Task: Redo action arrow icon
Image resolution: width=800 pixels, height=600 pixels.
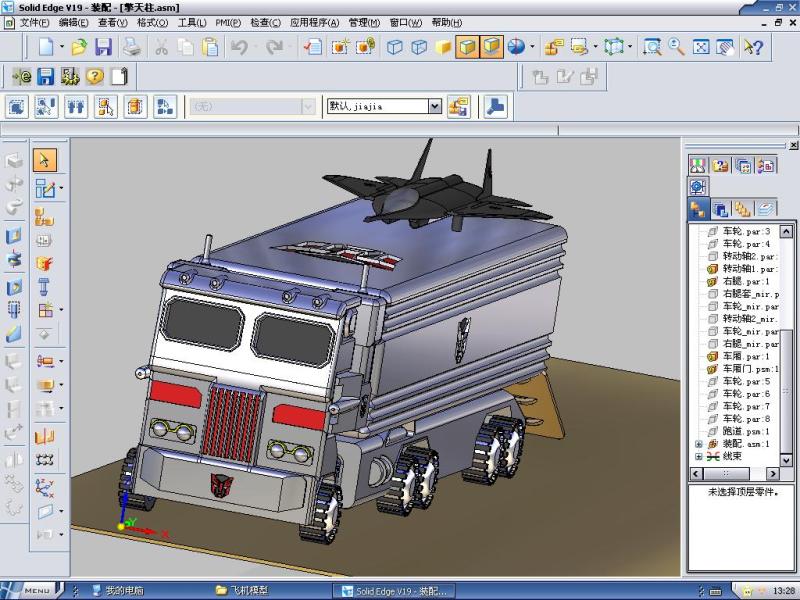Action: [274, 47]
